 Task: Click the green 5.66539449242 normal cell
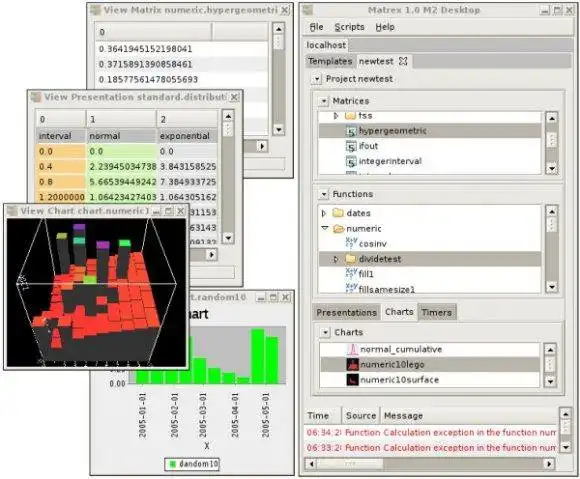point(122,182)
